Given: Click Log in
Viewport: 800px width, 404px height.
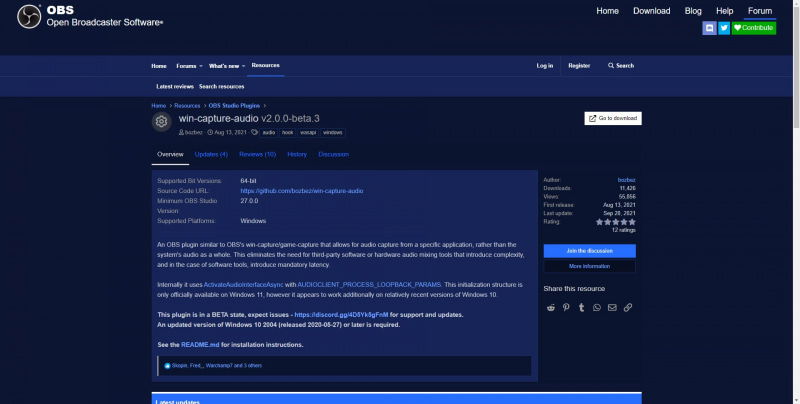Looking at the screenshot, I should click(544, 66).
